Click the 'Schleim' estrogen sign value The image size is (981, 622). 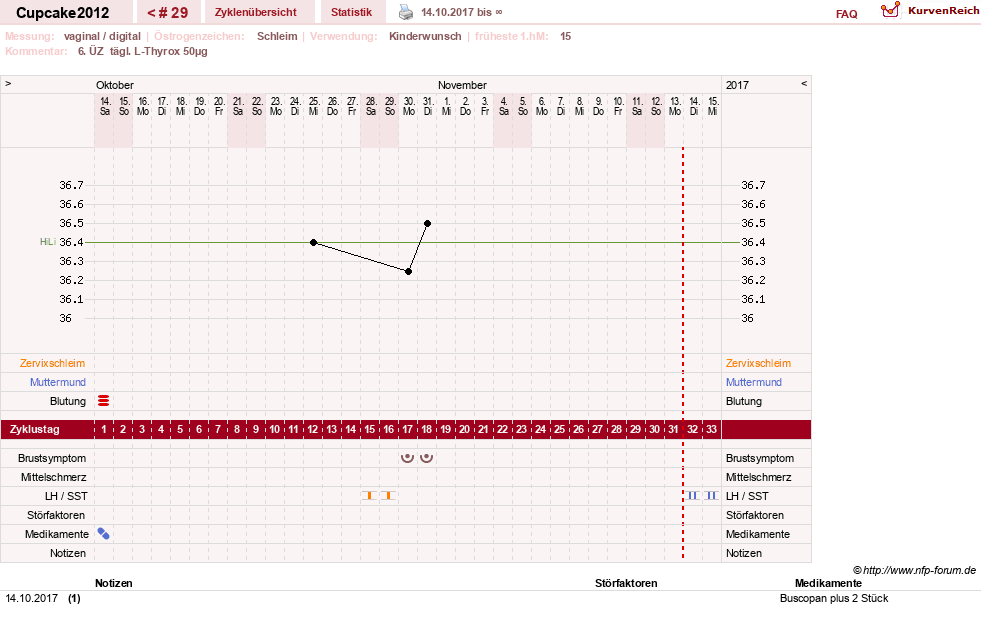point(277,36)
